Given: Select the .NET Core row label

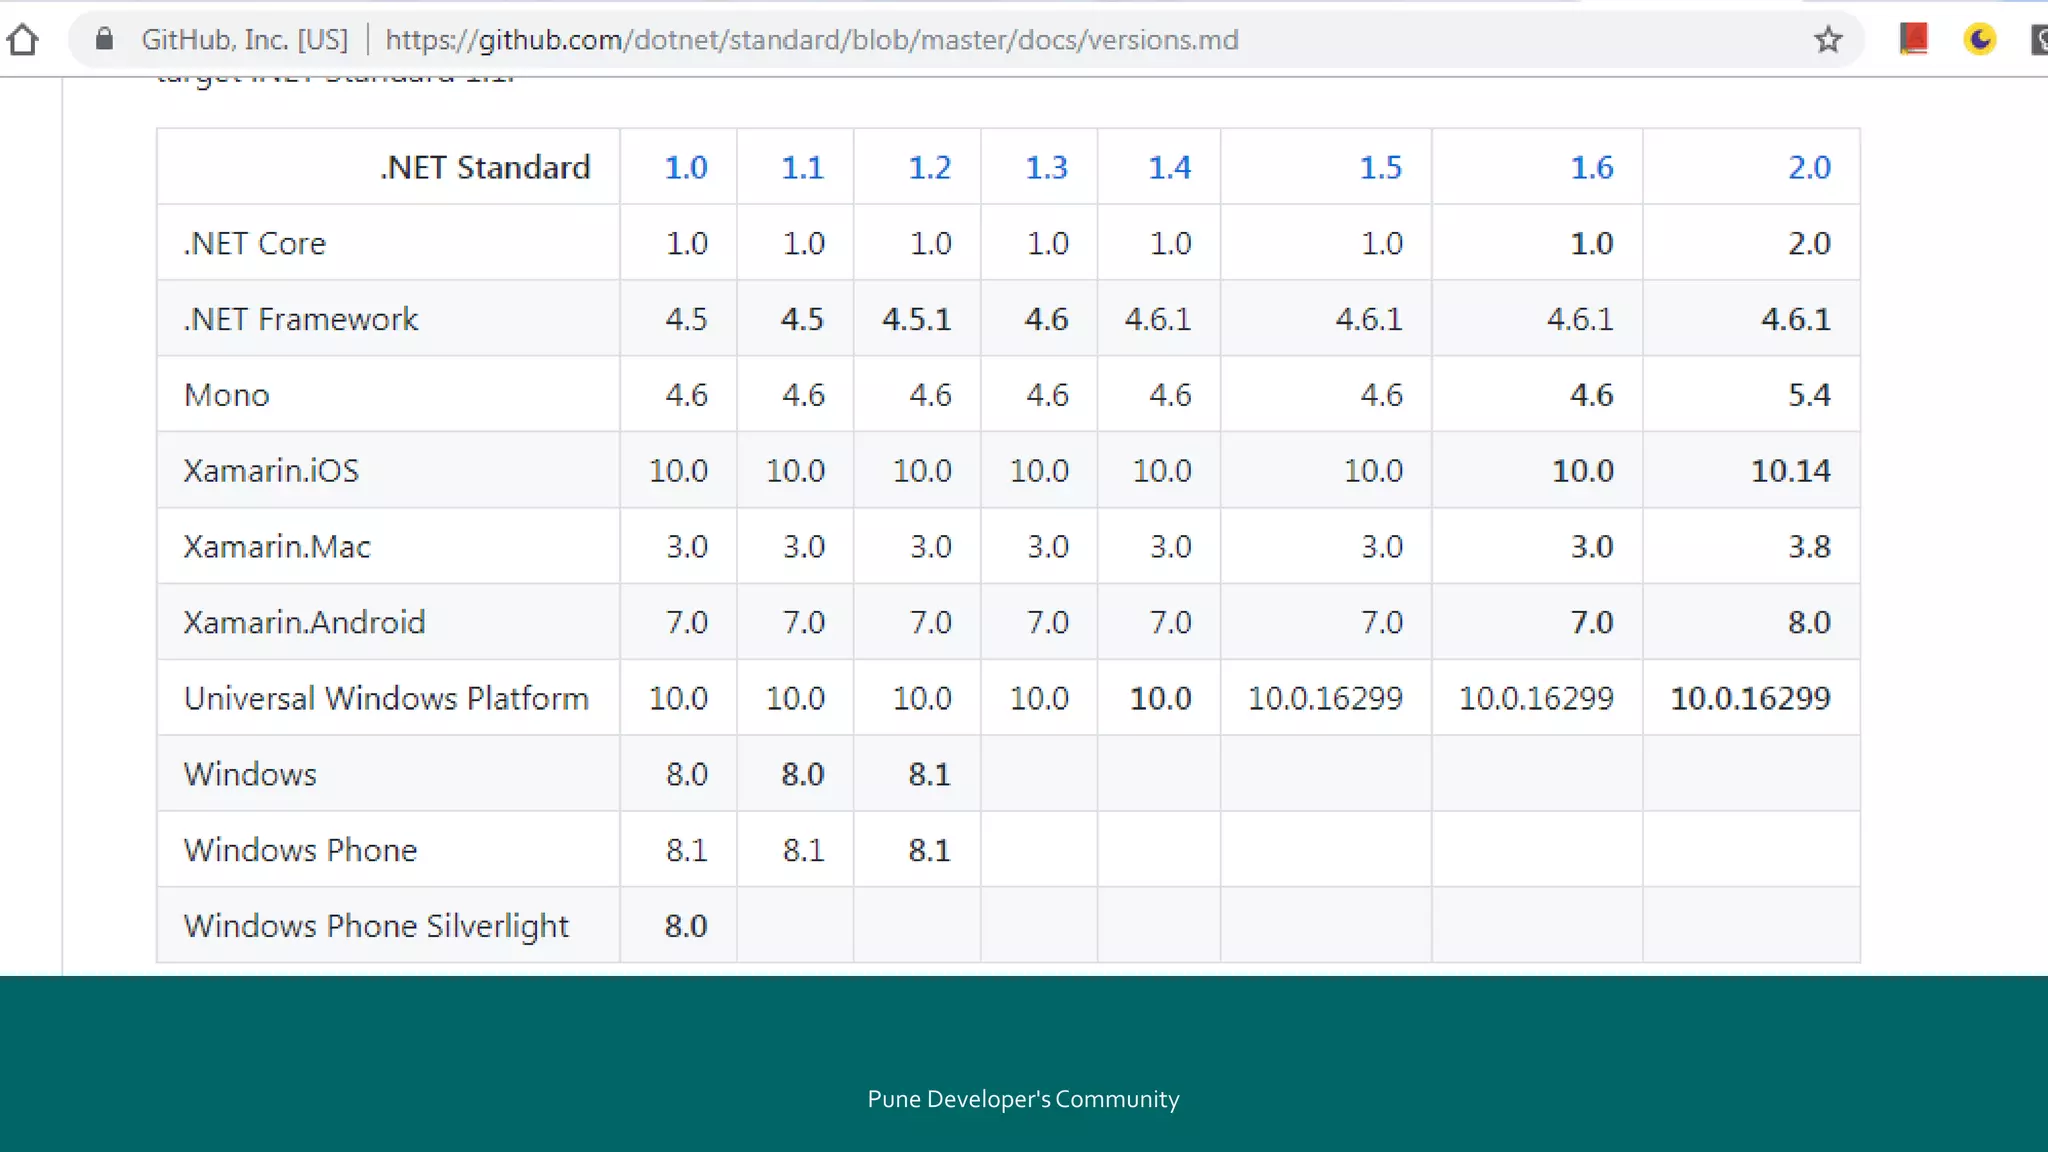Looking at the screenshot, I should (x=255, y=243).
